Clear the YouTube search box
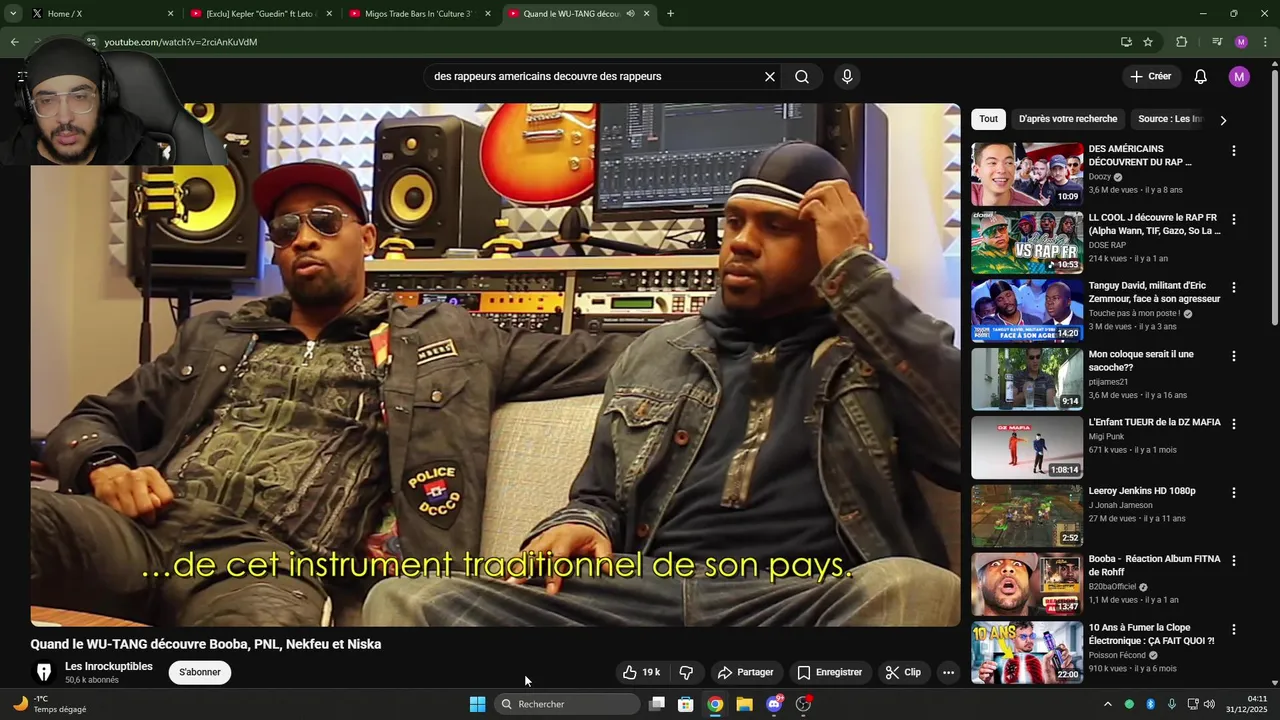Viewport: 1280px width, 720px height. (770, 76)
